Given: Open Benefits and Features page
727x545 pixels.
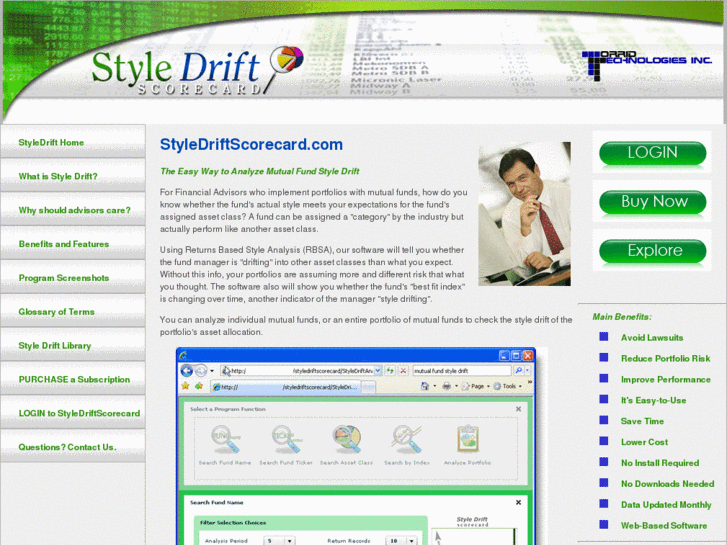Looking at the screenshot, I should pyautogui.click(x=73, y=244).
